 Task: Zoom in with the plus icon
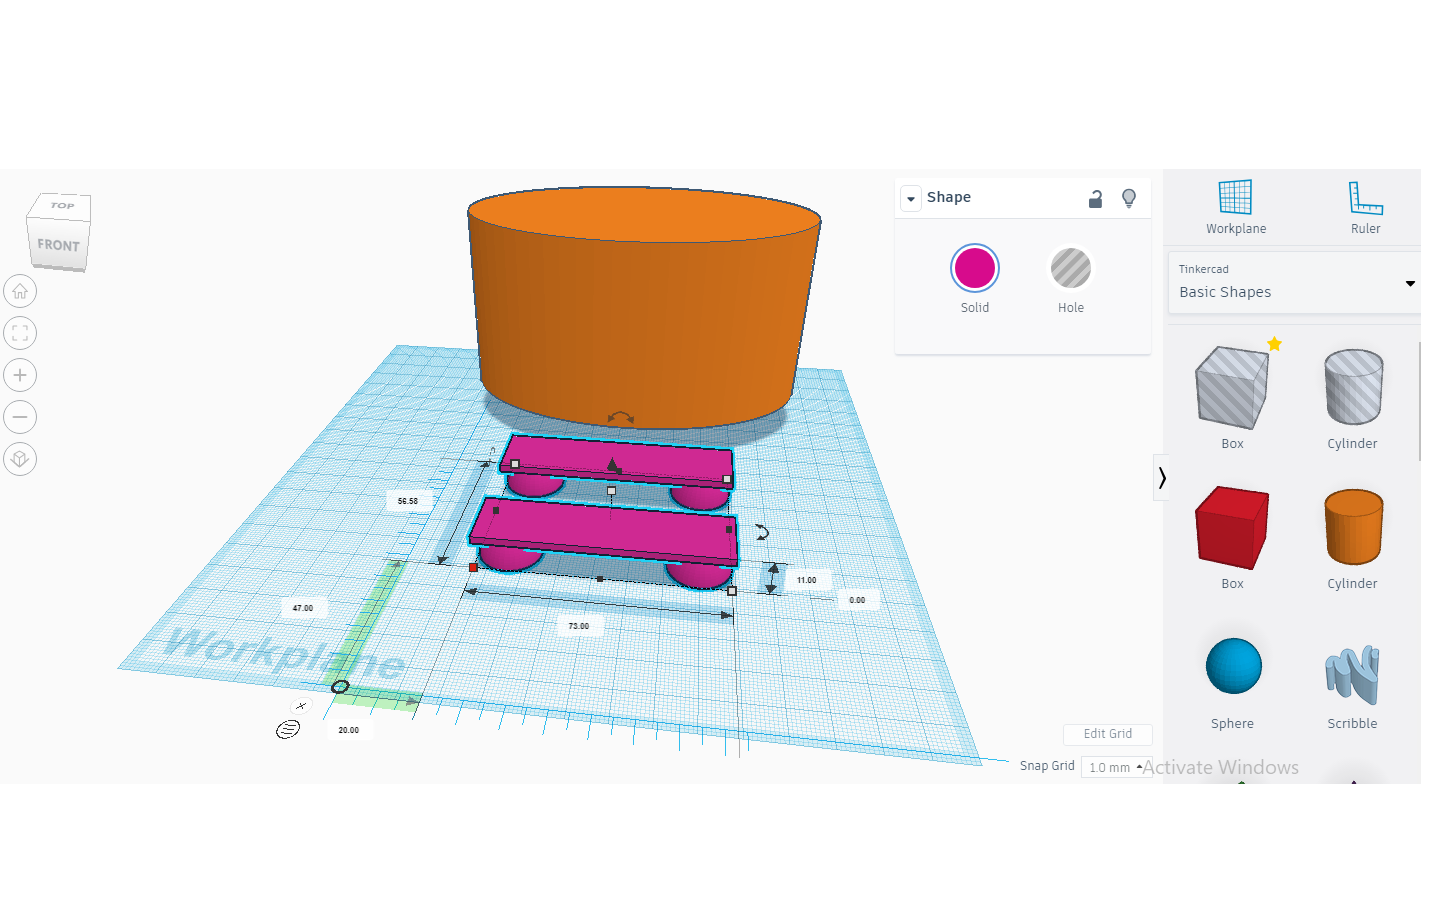point(20,375)
